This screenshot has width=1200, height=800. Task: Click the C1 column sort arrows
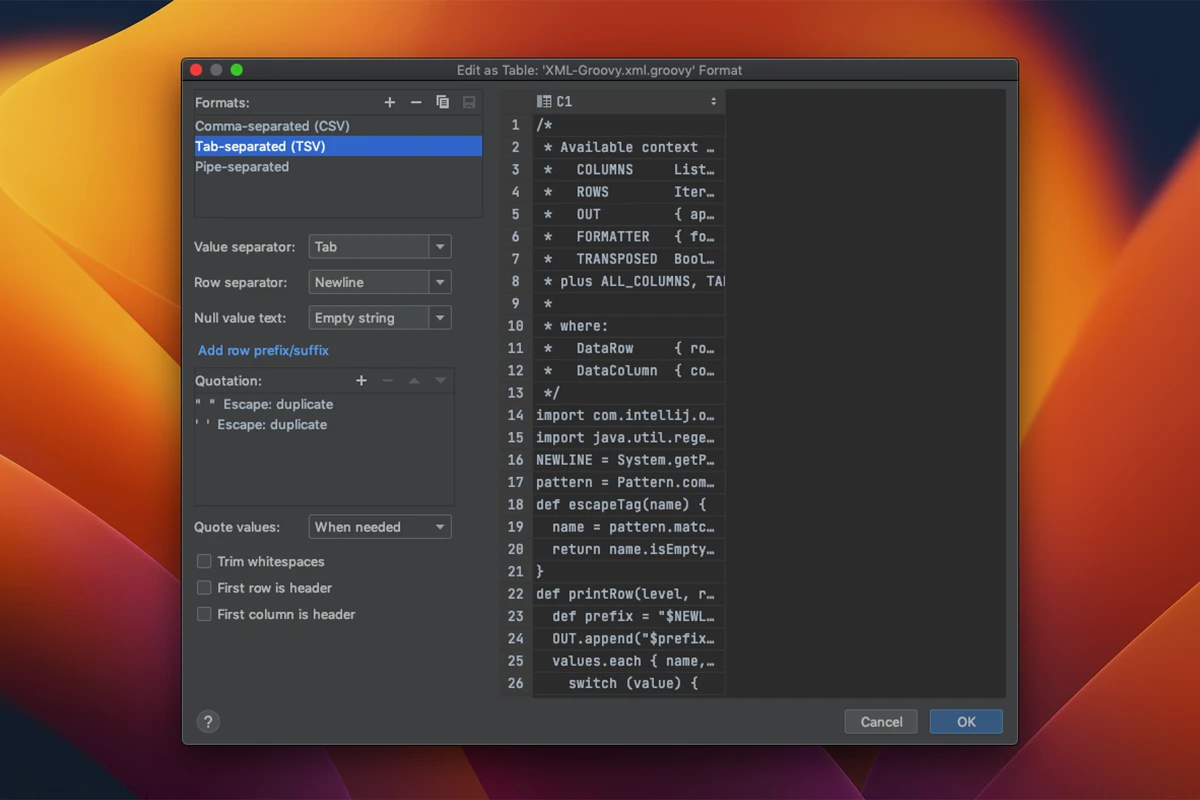713,101
